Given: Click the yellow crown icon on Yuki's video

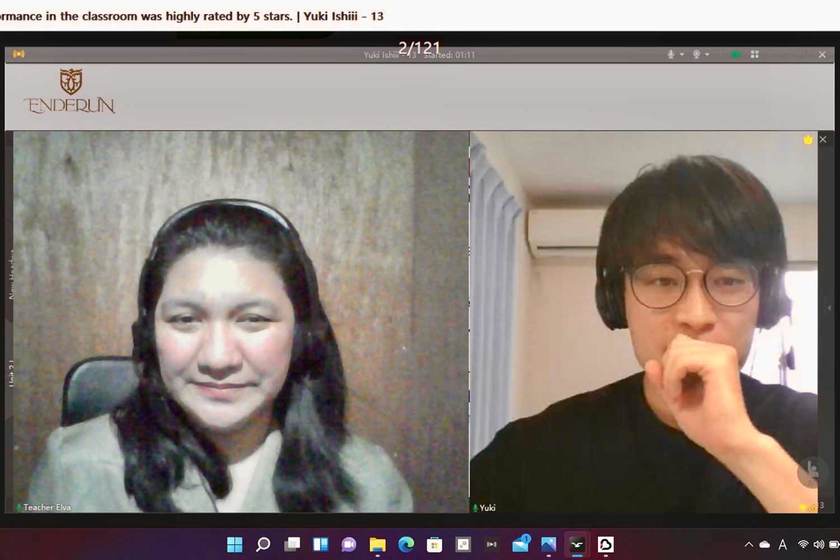Looking at the screenshot, I should tap(808, 140).
